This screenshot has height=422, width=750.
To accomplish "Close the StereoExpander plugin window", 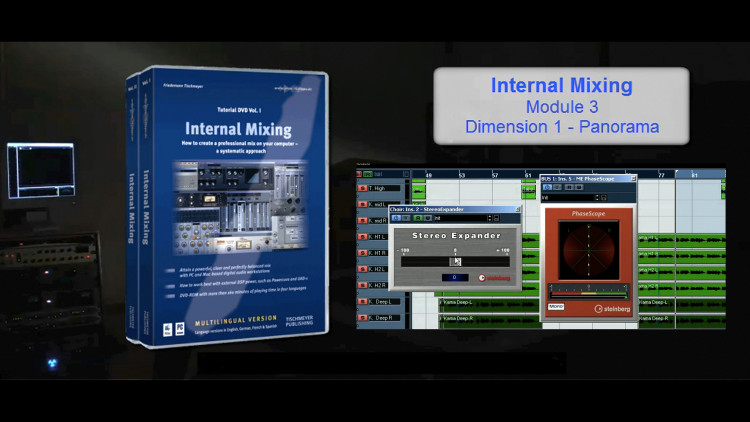I will (518, 210).
